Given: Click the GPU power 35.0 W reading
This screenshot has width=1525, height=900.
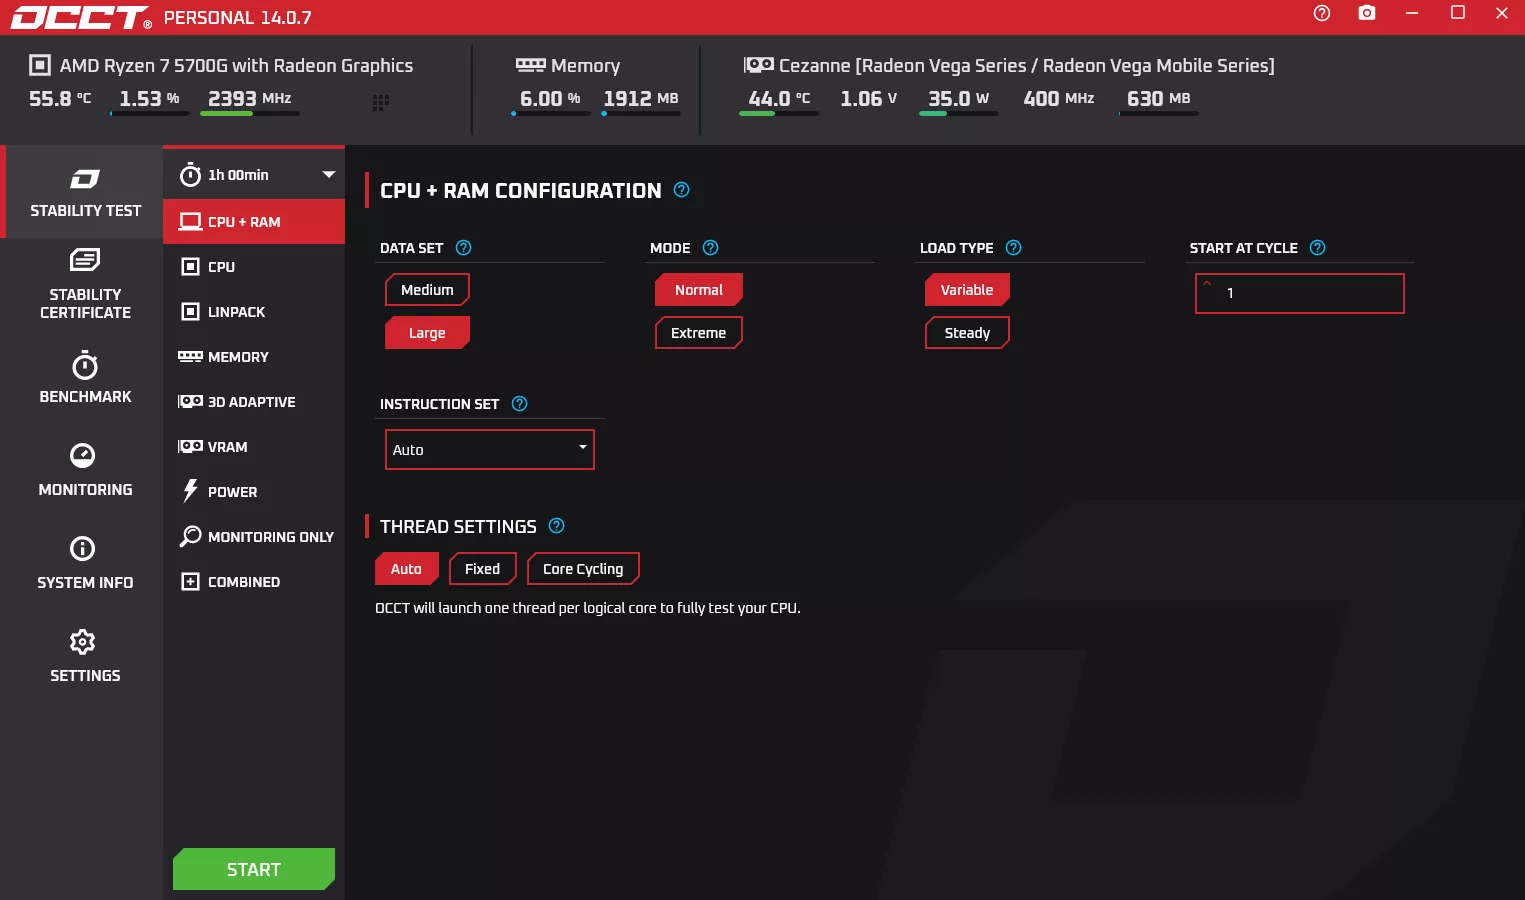Looking at the screenshot, I should click(x=959, y=98).
